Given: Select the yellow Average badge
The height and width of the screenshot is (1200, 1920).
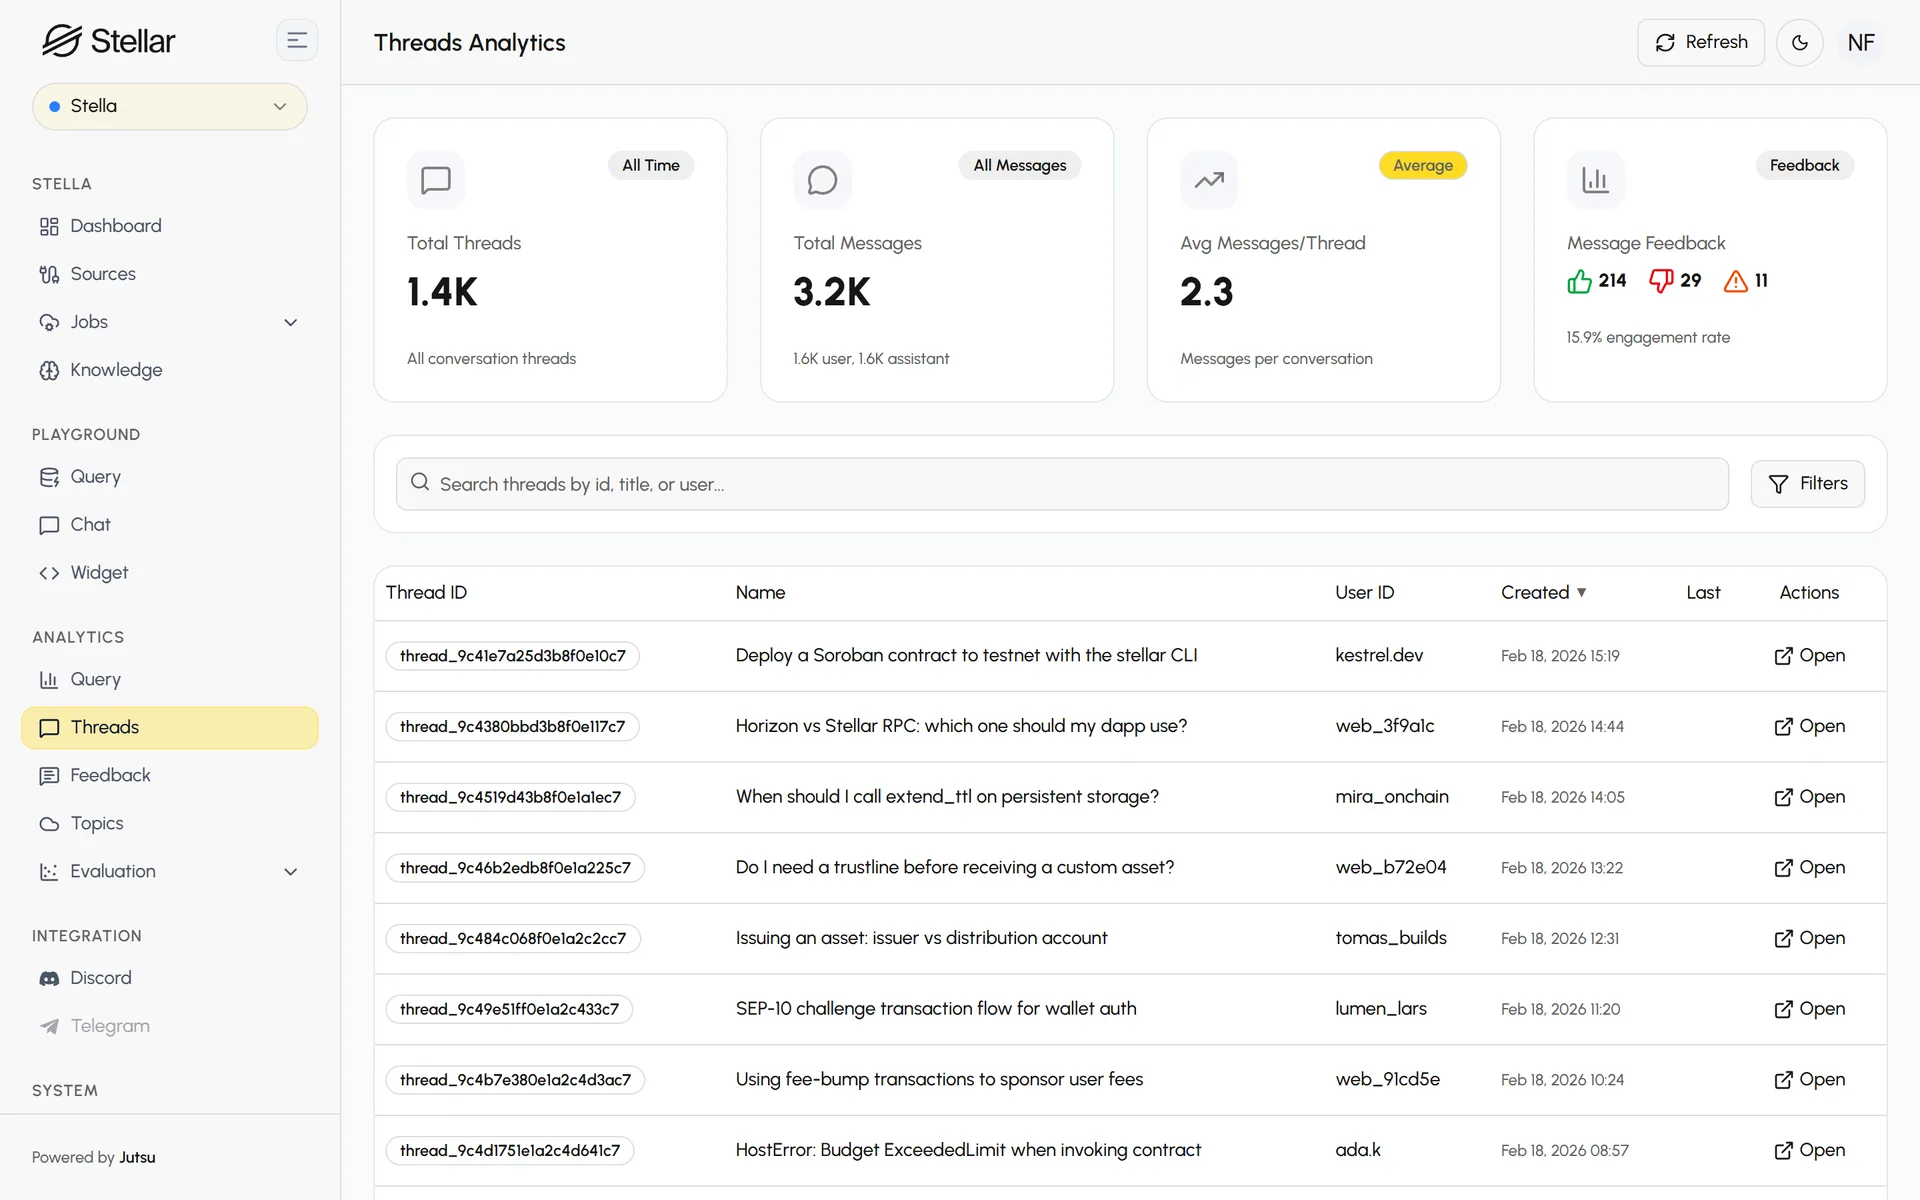Looking at the screenshot, I should tap(1422, 166).
